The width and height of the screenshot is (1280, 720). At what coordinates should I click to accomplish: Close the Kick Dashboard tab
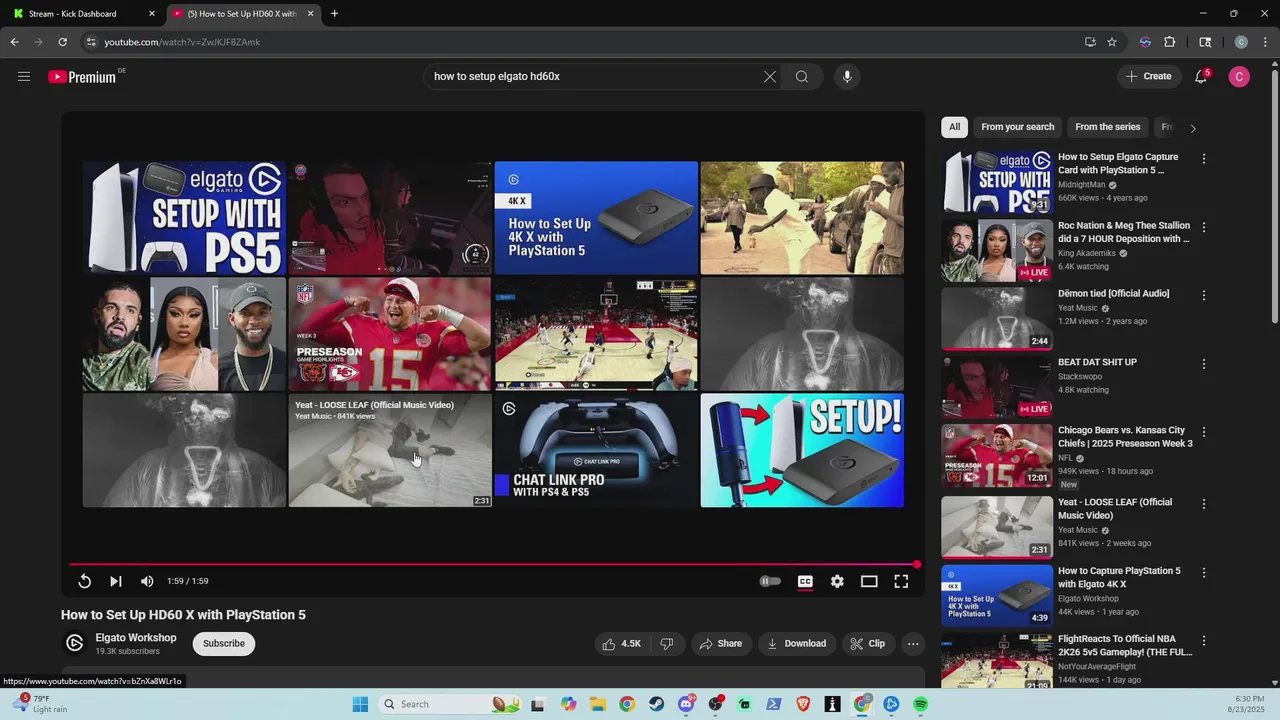[152, 14]
